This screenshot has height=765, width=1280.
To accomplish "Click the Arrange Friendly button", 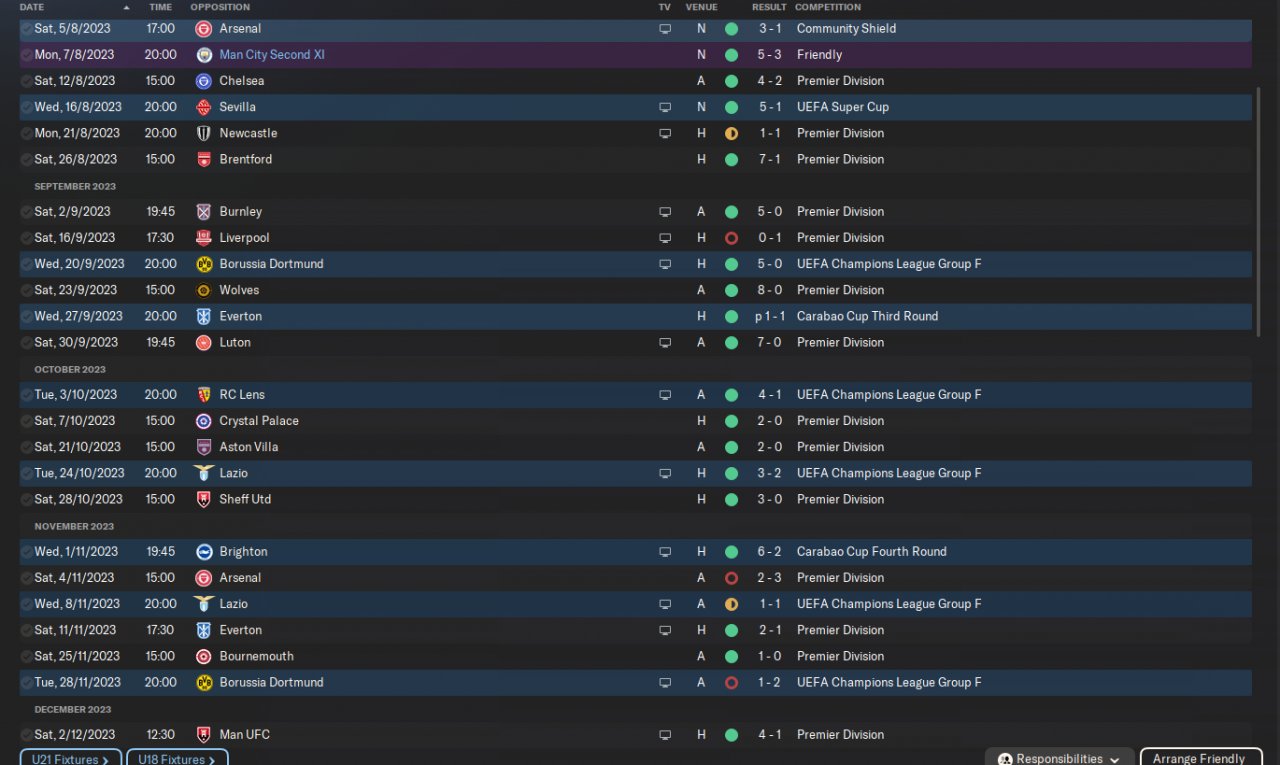I will coord(1199,758).
